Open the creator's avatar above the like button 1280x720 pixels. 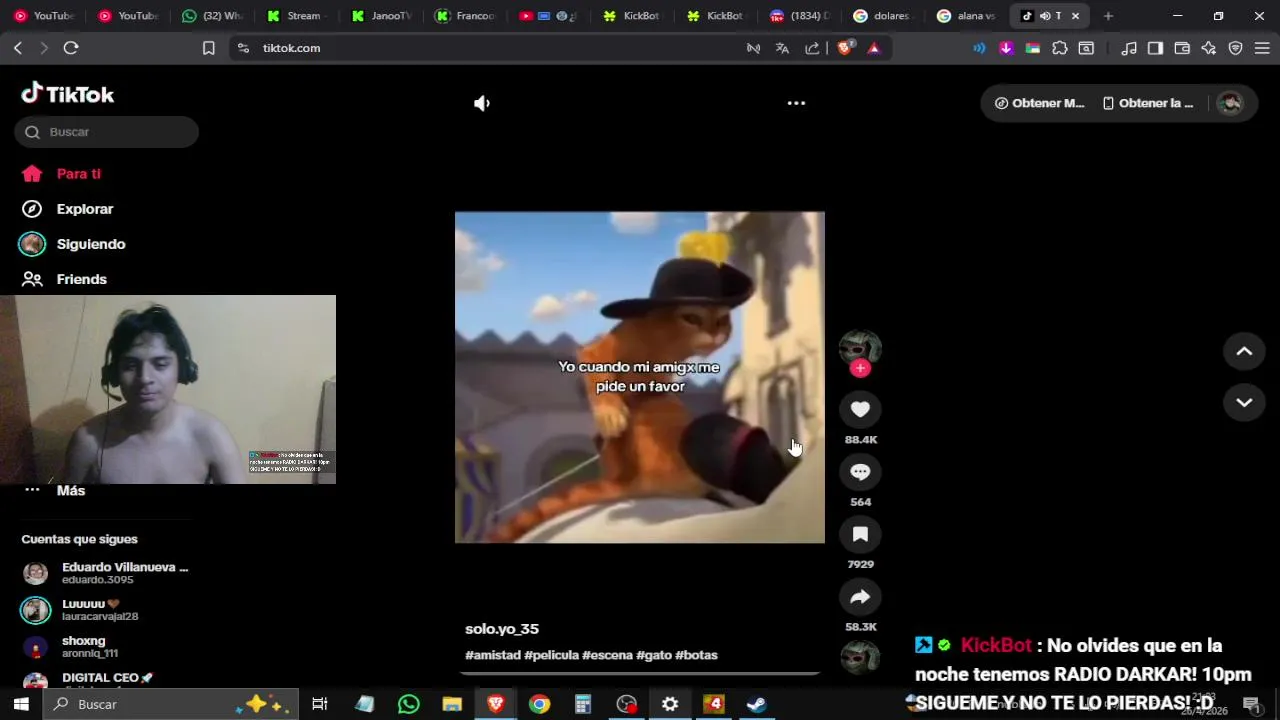pyautogui.click(x=860, y=346)
